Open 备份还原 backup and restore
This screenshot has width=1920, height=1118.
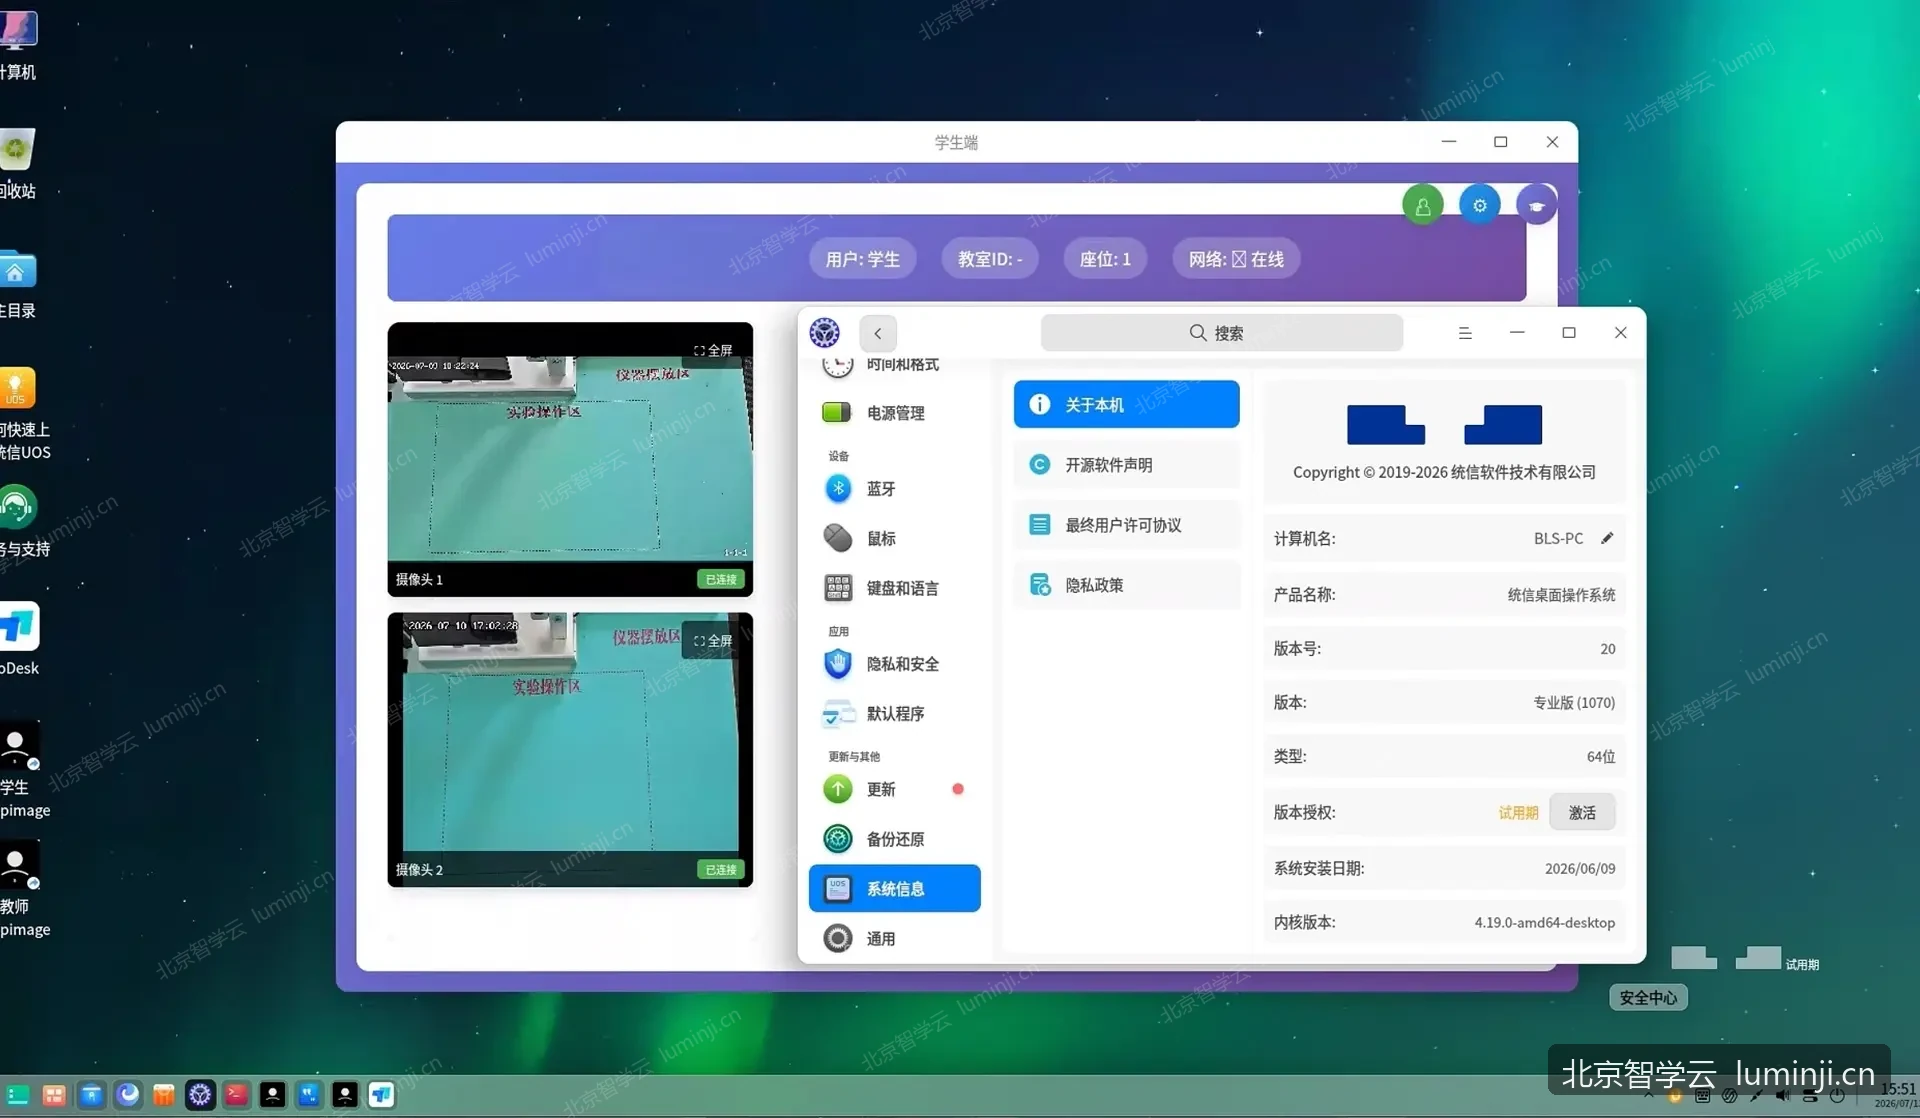(x=894, y=839)
